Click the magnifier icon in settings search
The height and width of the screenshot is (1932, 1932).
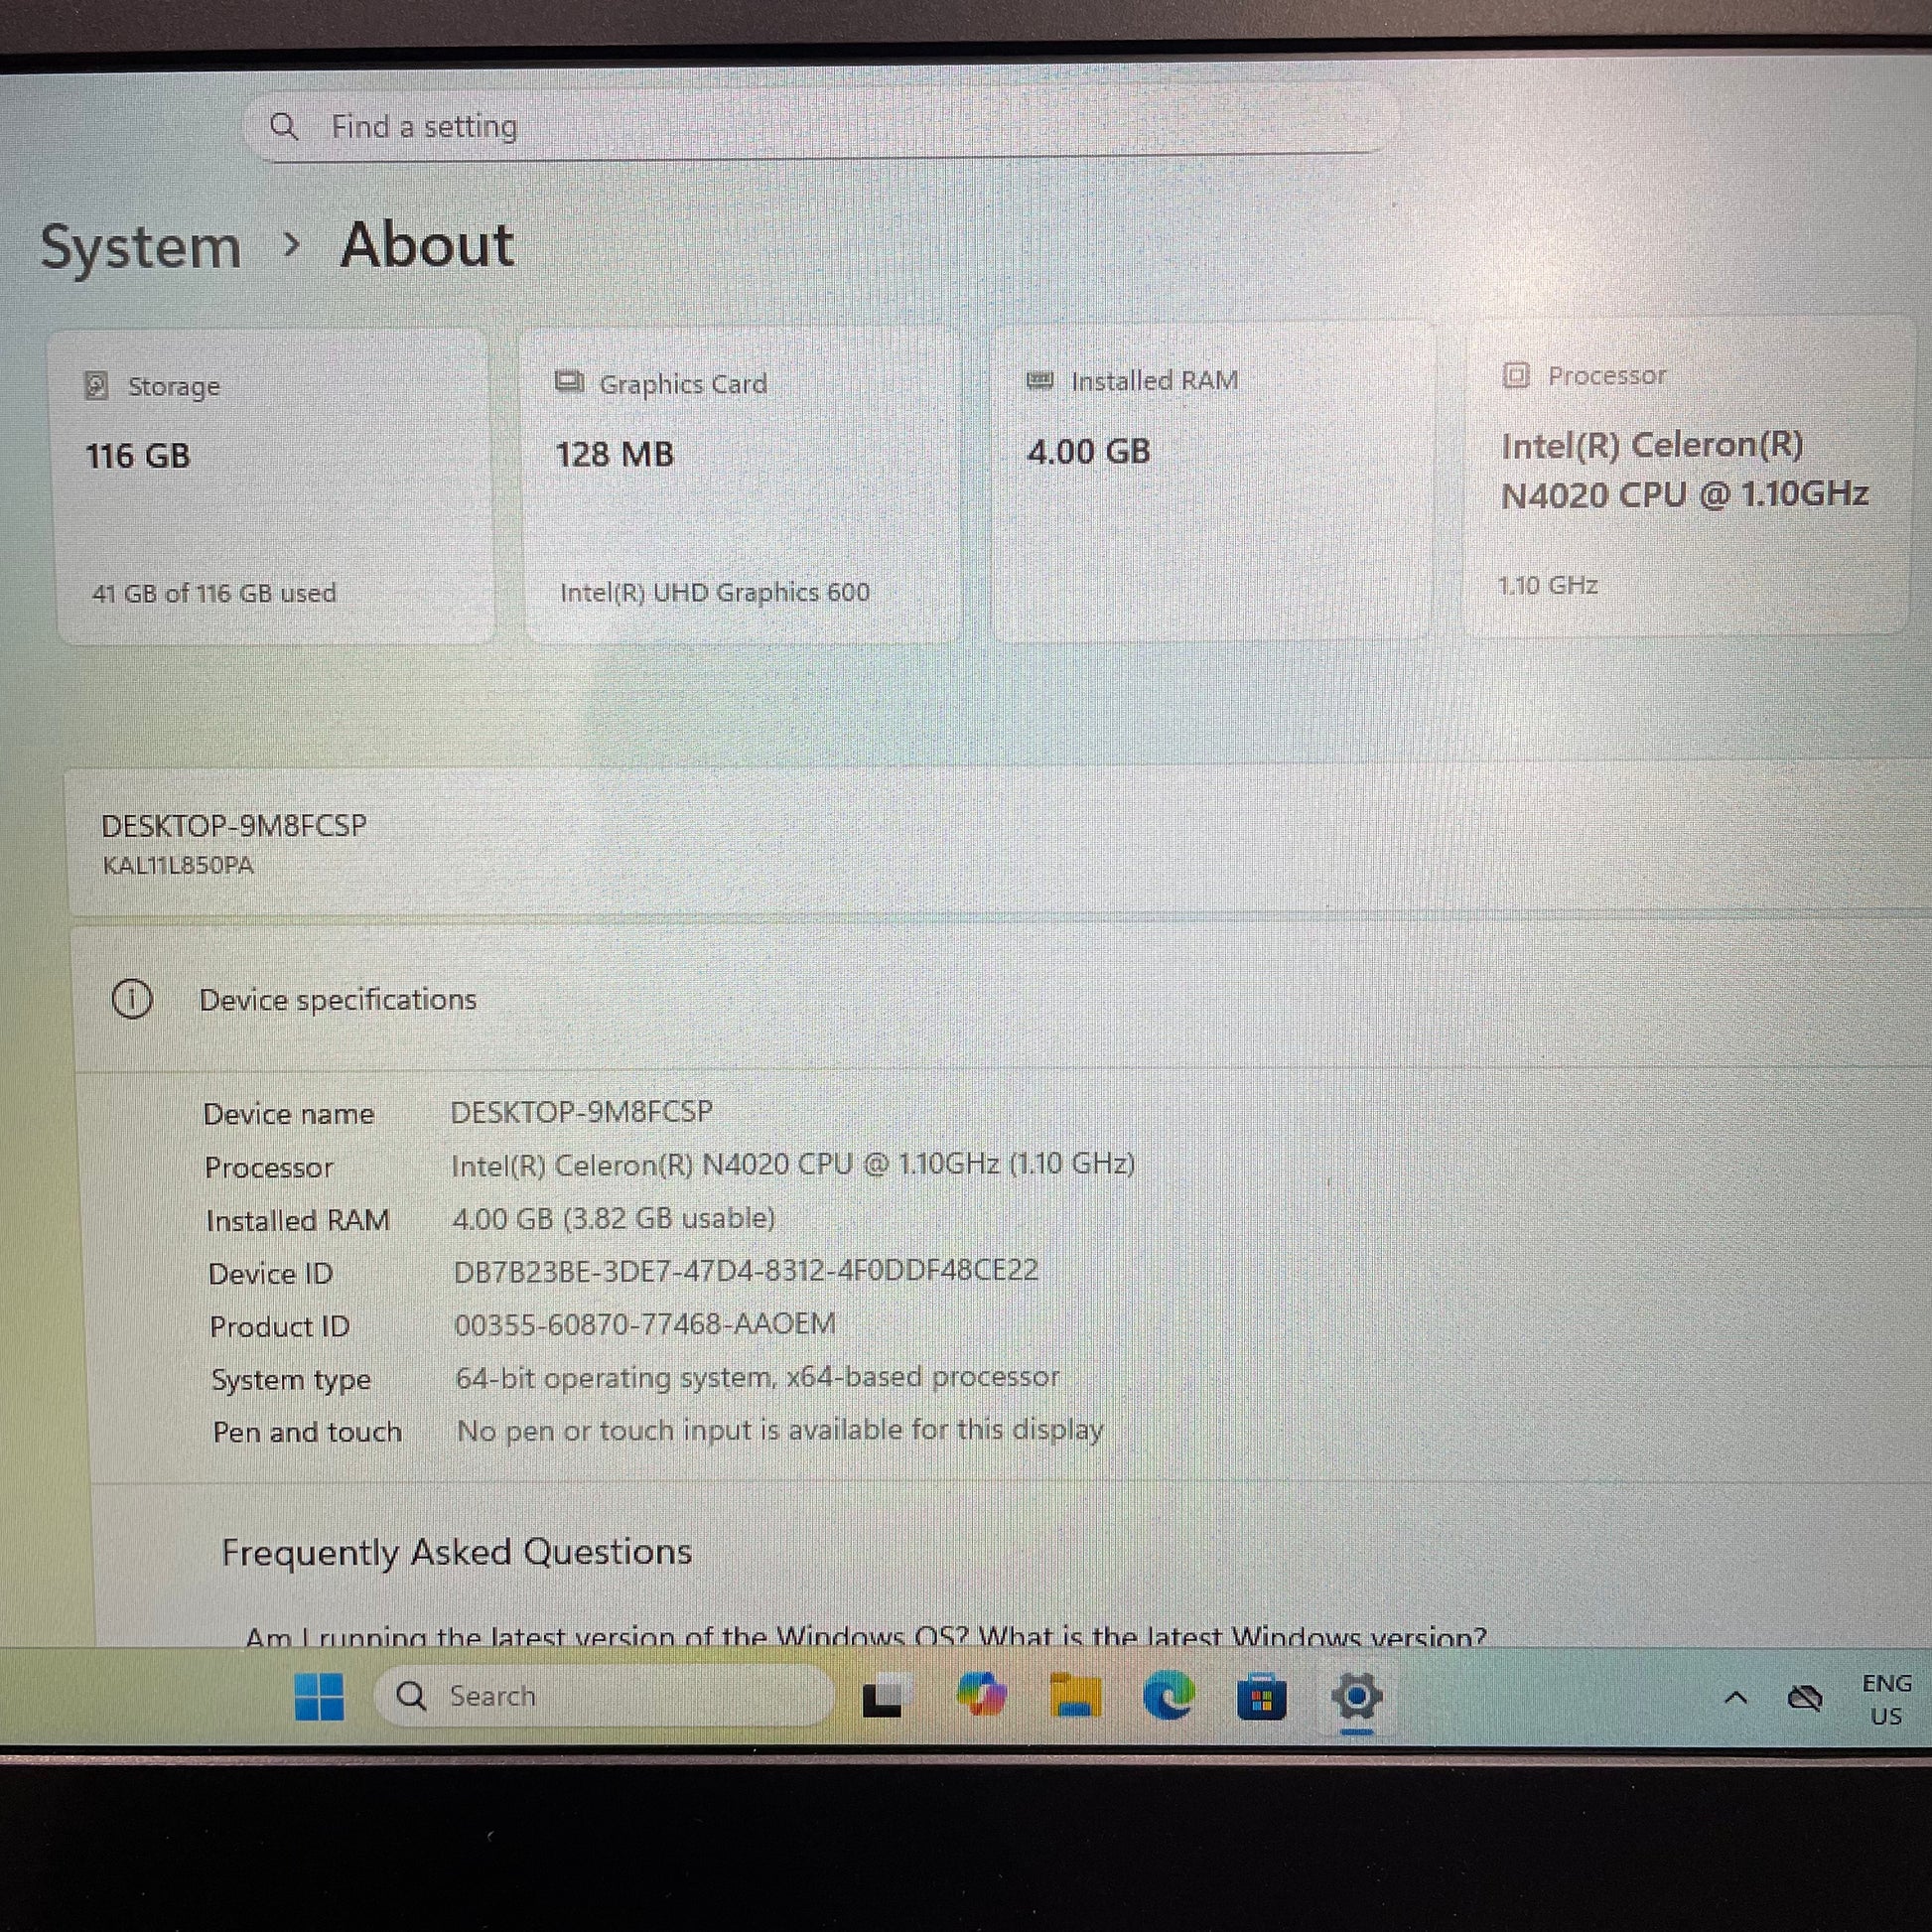point(284,127)
